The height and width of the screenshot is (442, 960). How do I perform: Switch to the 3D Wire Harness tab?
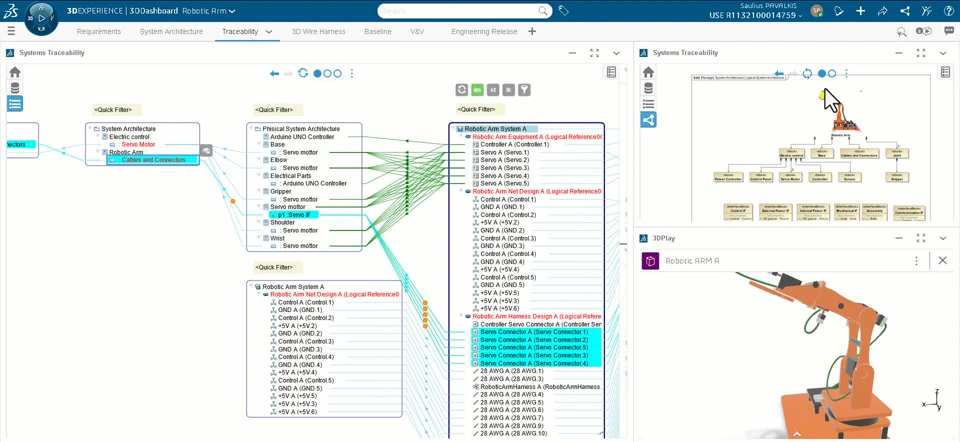[x=318, y=32]
